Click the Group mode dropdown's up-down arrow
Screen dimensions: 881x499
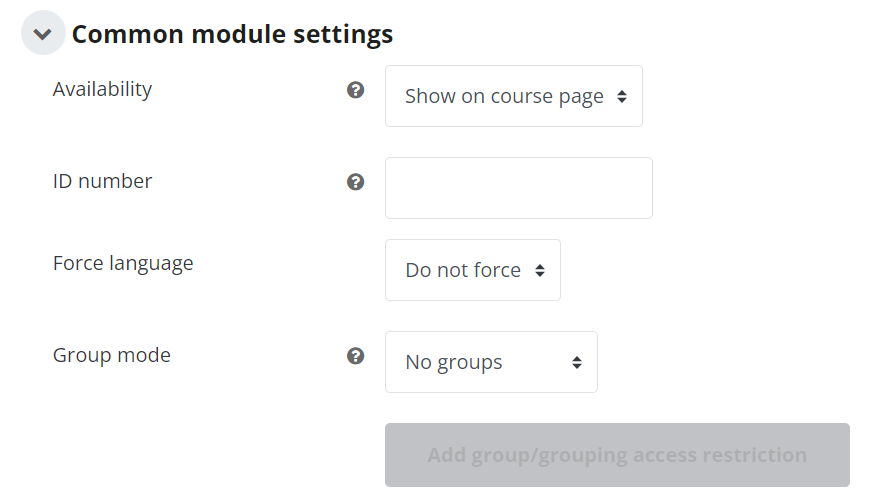click(x=576, y=362)
